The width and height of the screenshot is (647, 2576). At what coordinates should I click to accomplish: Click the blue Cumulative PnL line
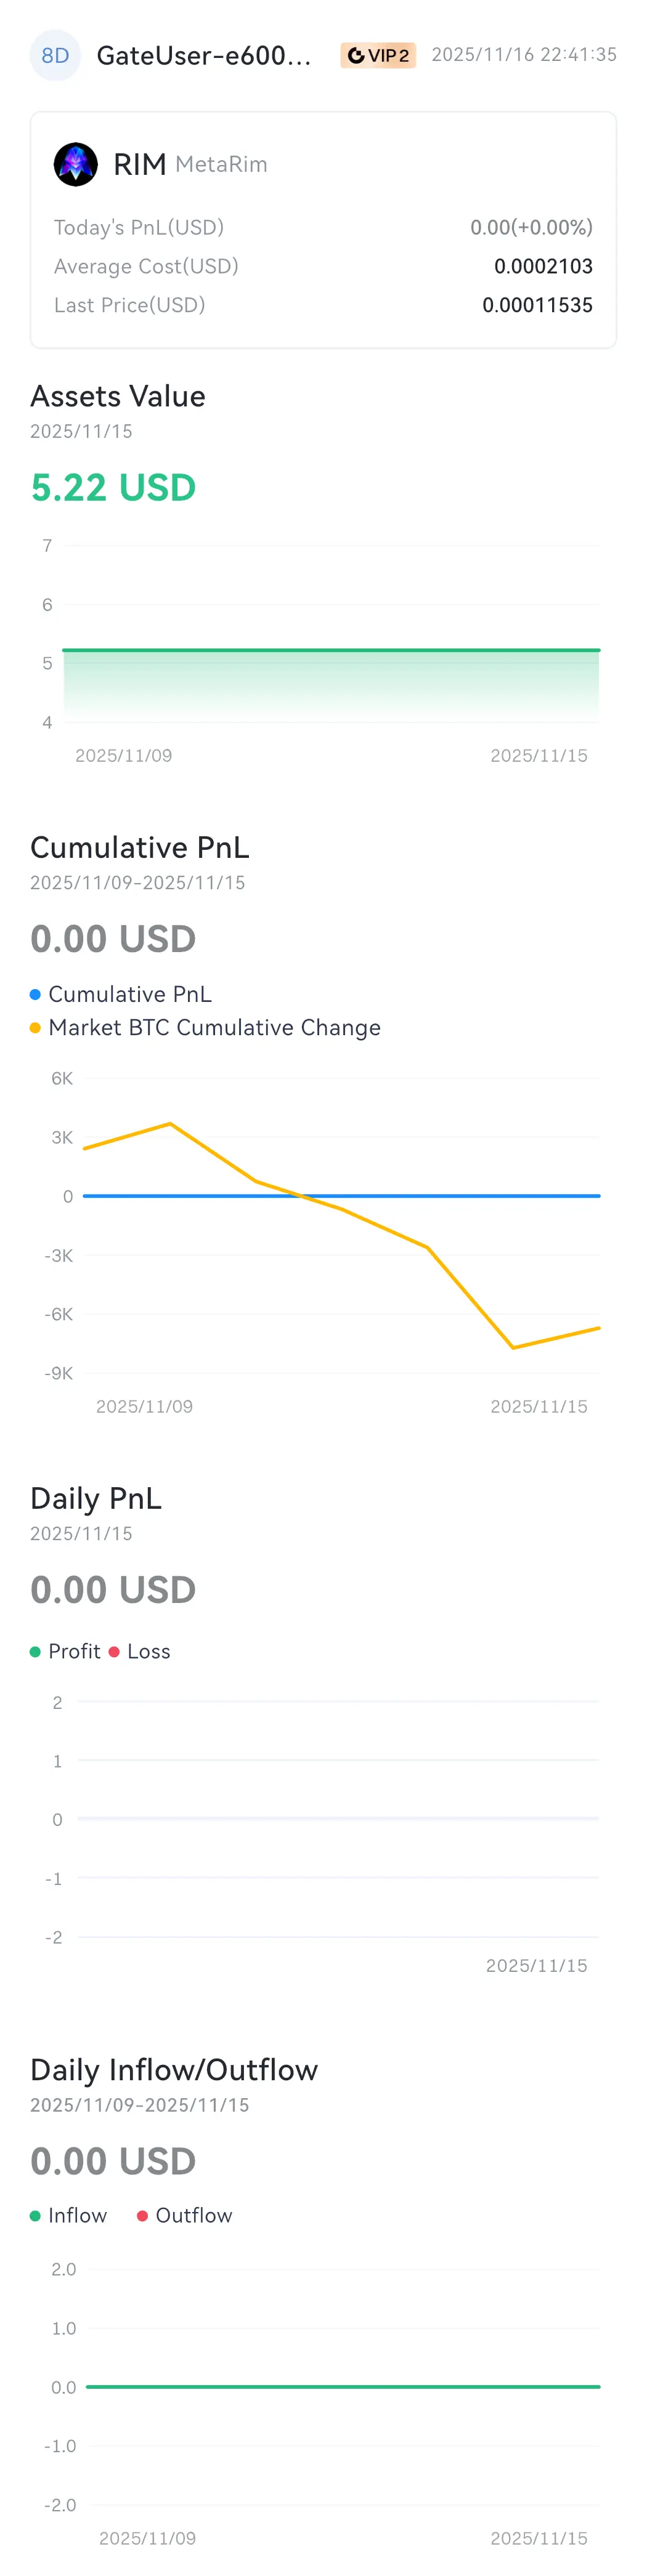point(341,1195)
